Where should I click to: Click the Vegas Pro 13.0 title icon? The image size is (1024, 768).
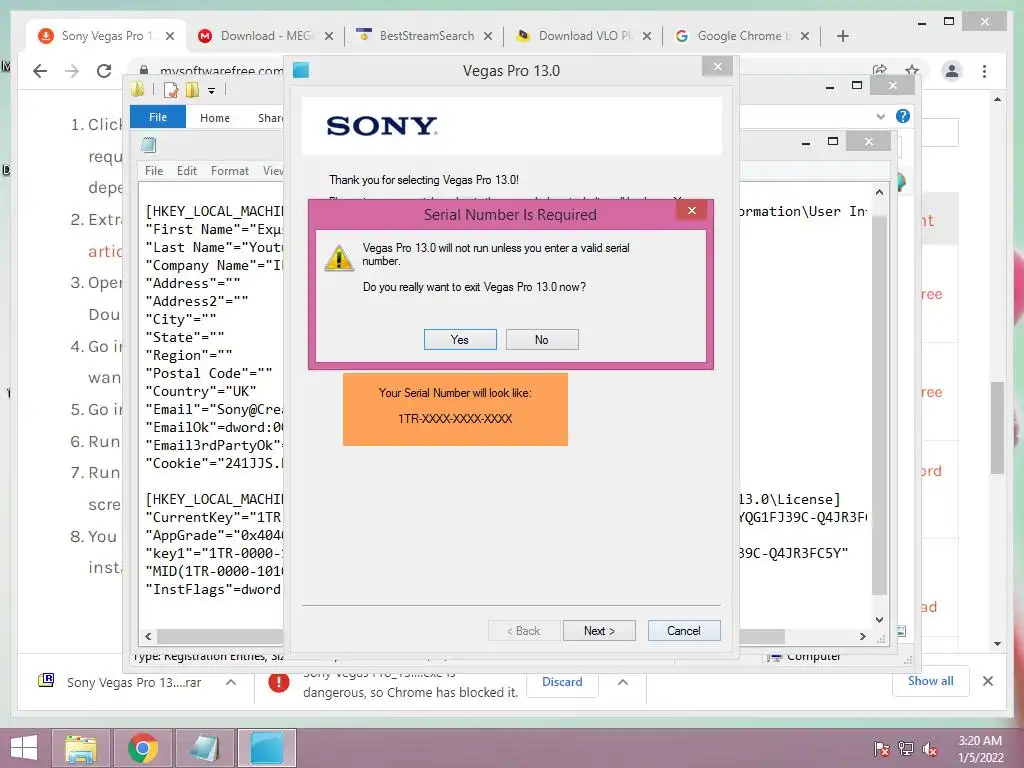pos(301,70)
